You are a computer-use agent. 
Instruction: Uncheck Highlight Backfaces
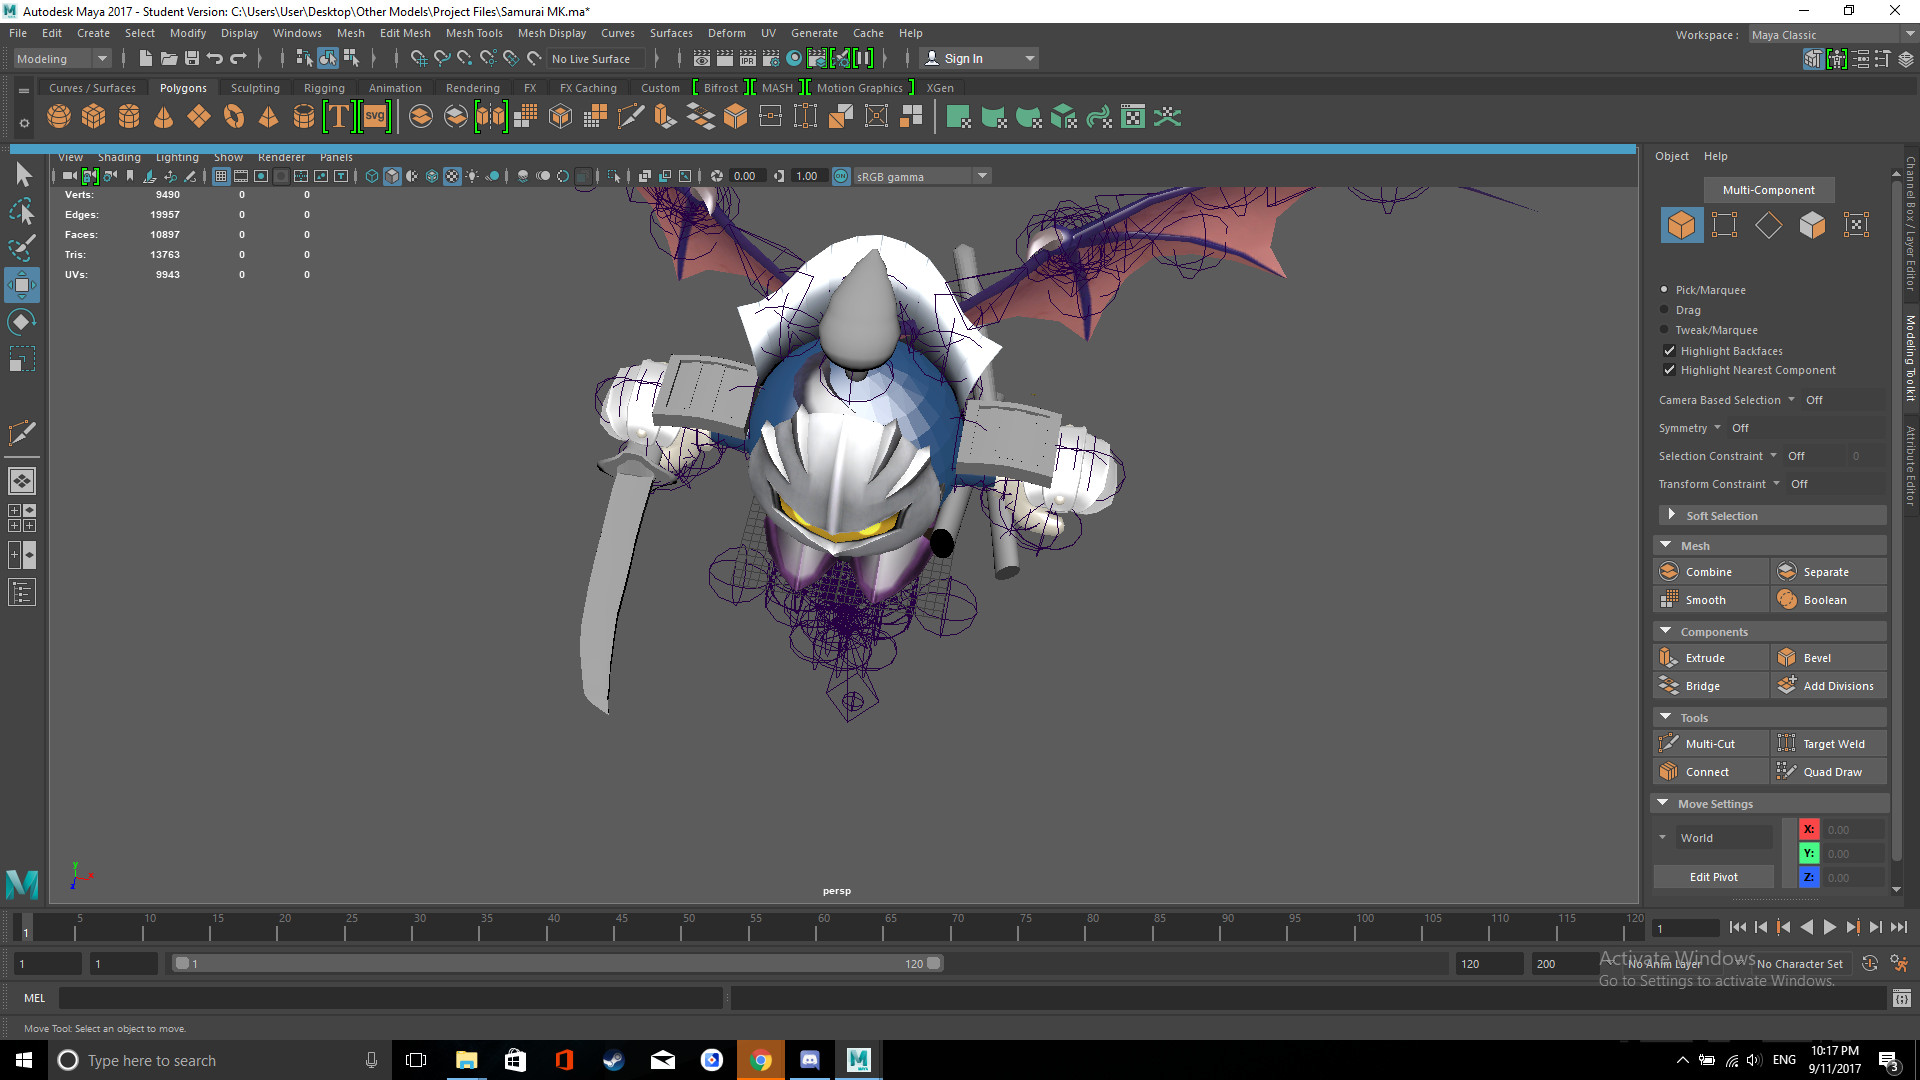point(1669,350)
